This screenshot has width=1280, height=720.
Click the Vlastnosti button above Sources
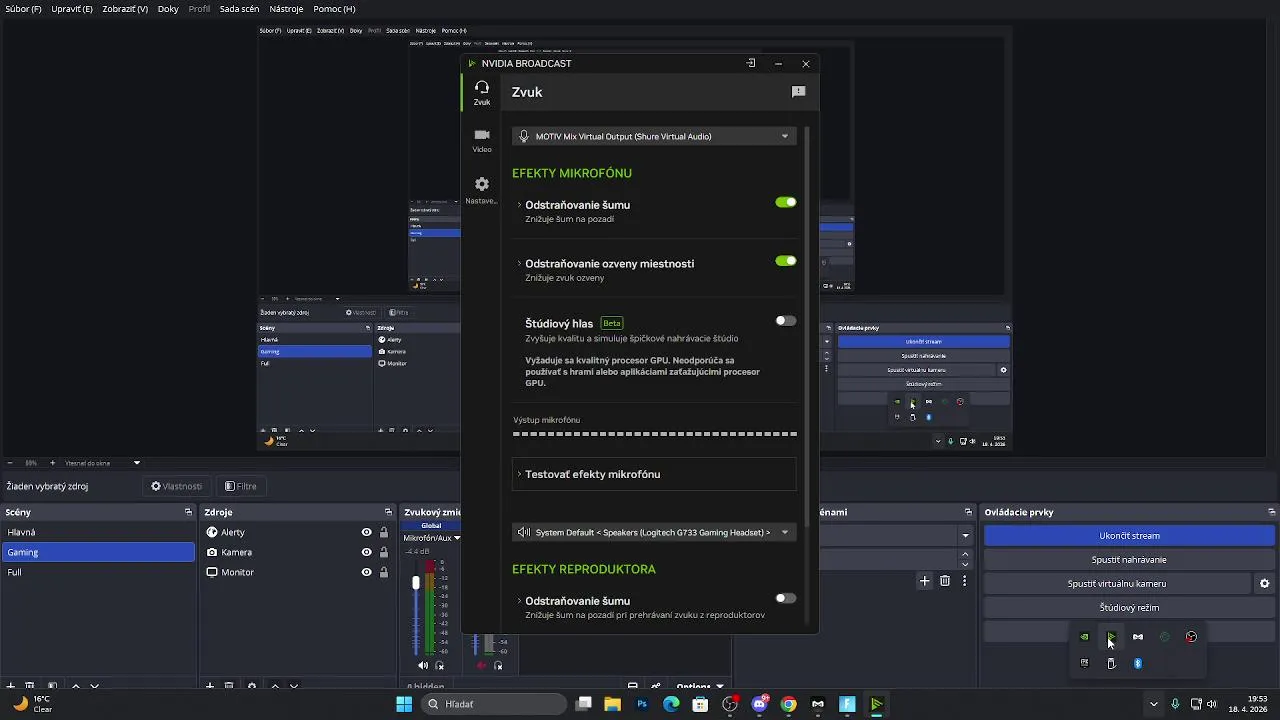176,486
